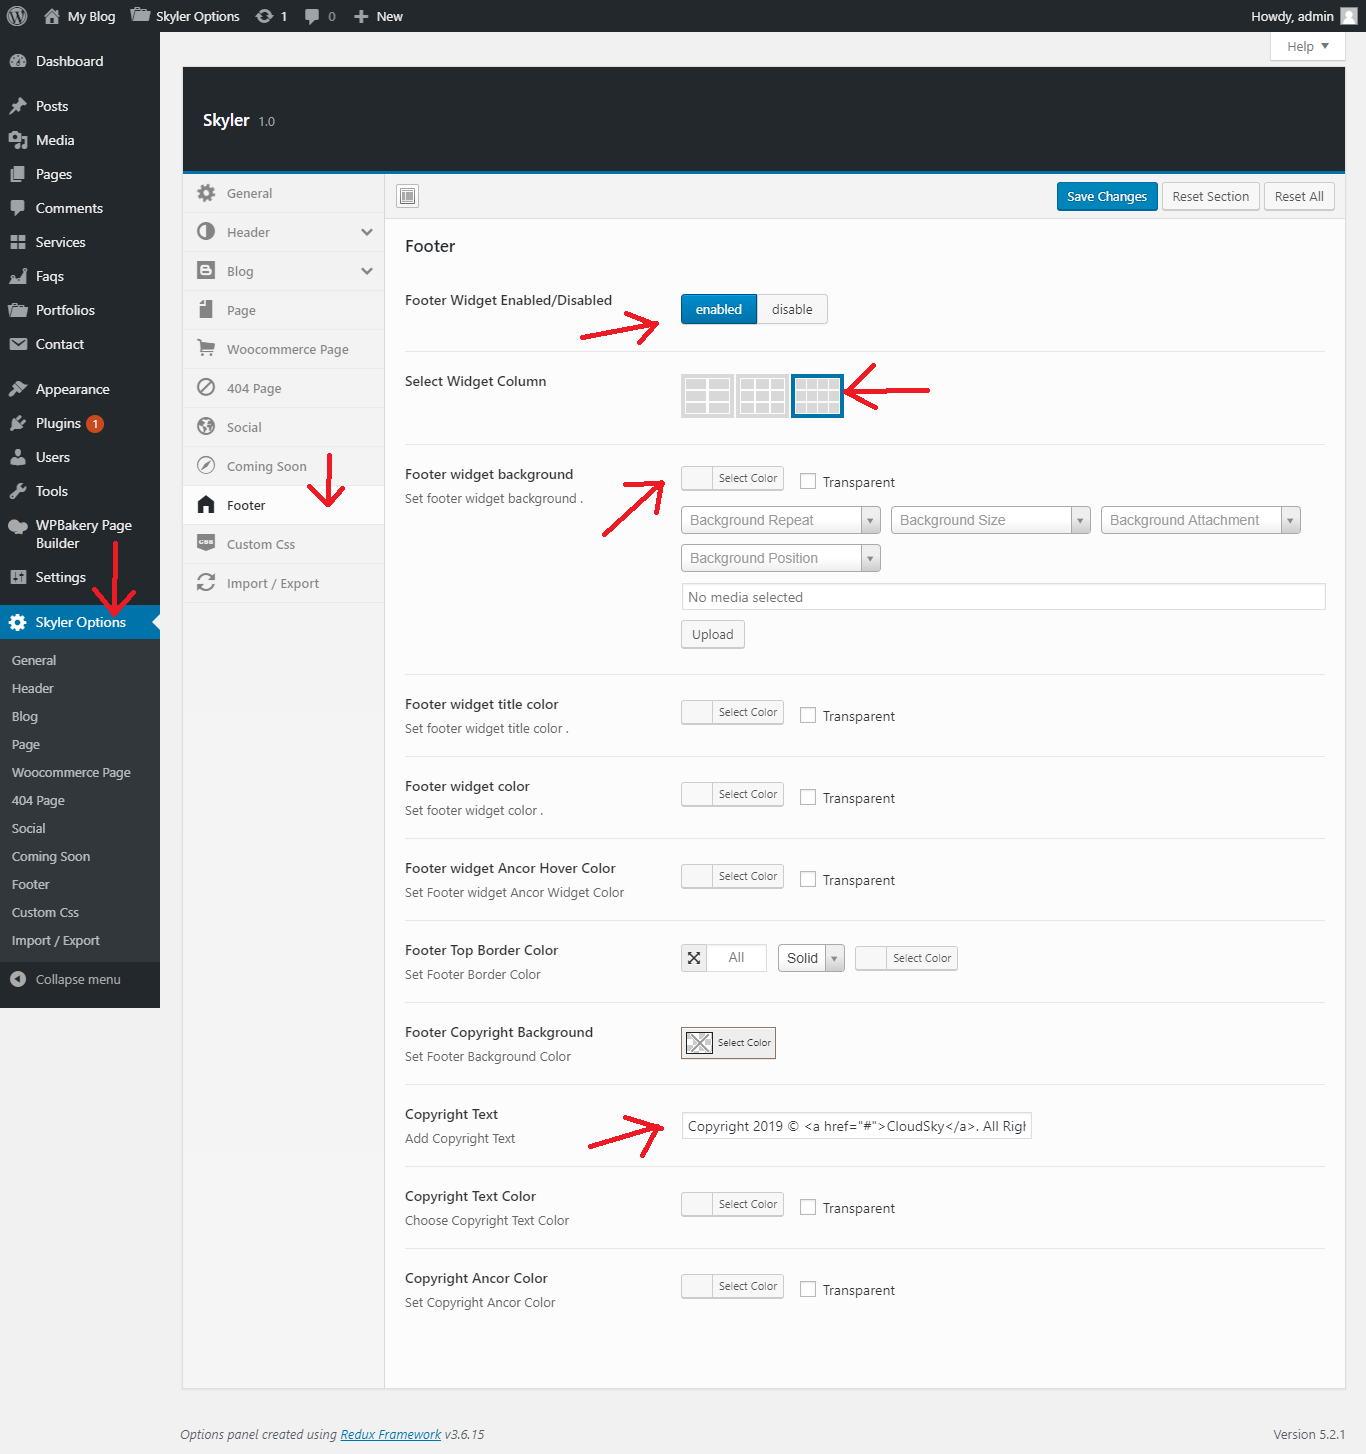Open the Custom Css panel tab
This screenshot has width=1366, height=1454.
point(284,544)
